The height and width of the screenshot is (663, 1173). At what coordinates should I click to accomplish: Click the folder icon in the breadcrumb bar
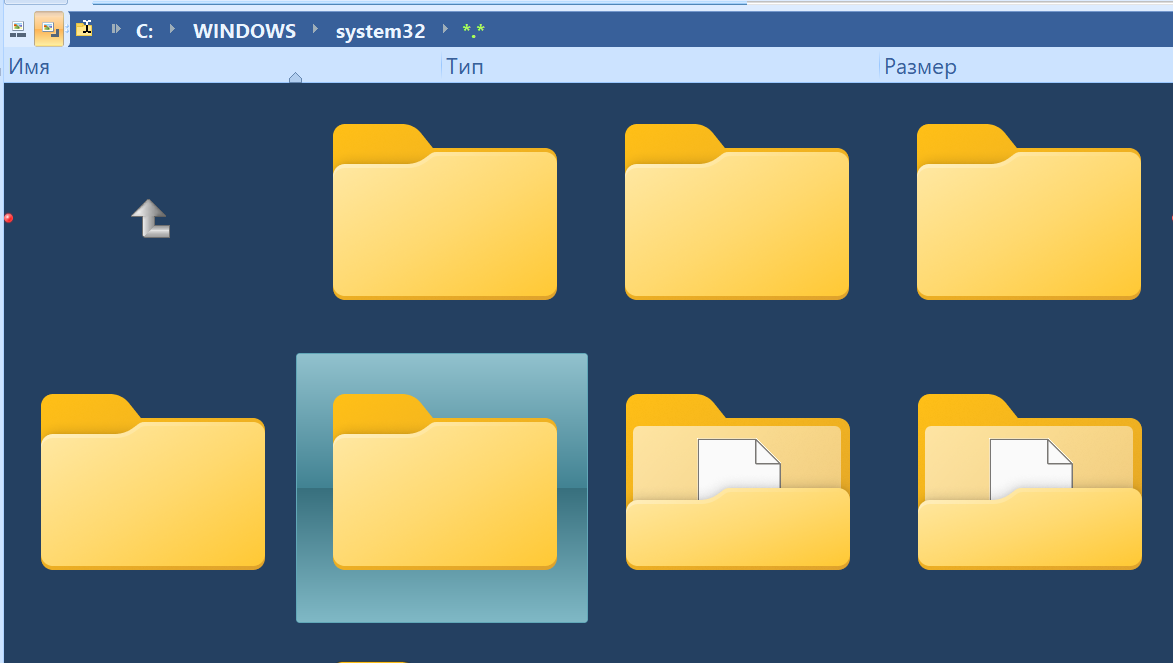point(85,29)
